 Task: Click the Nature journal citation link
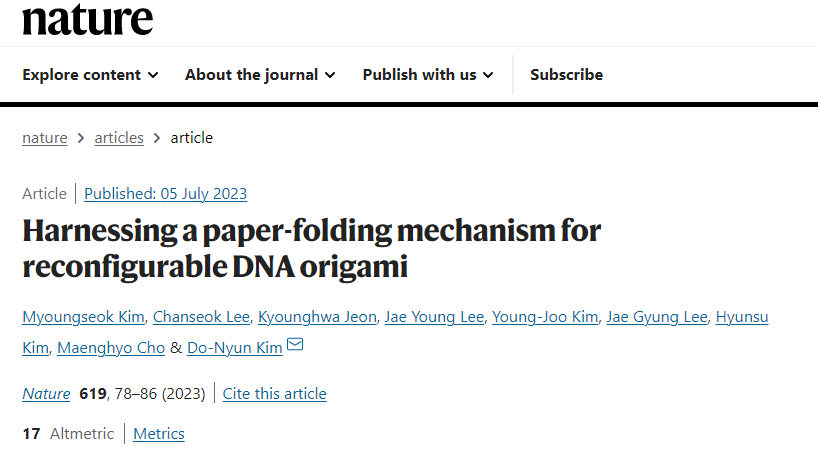[x=46, y=394]
